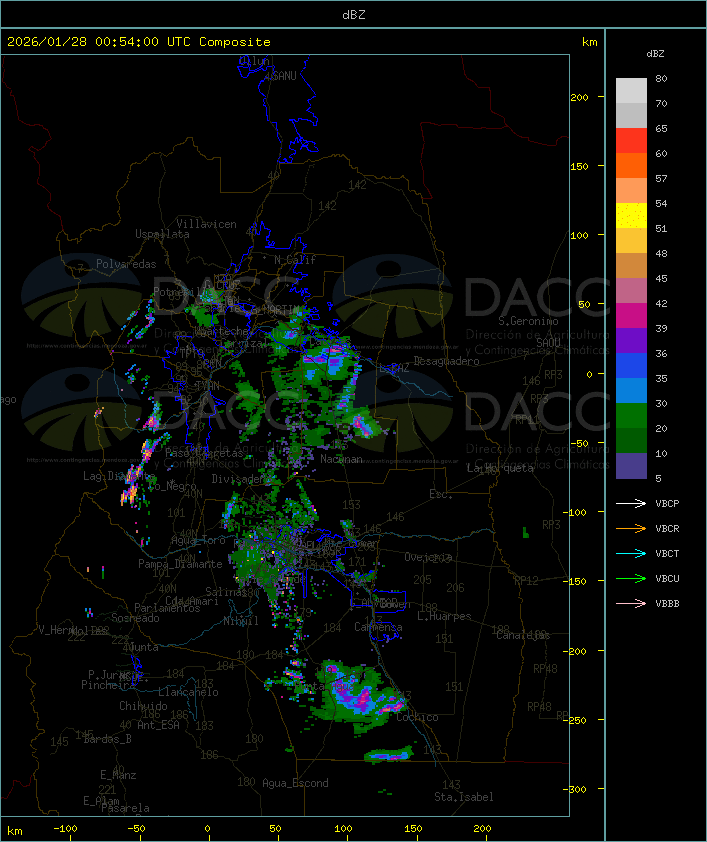Click the Bardas_B place label
The height and width of the screenshot is (842, 707).
(107, 739)
